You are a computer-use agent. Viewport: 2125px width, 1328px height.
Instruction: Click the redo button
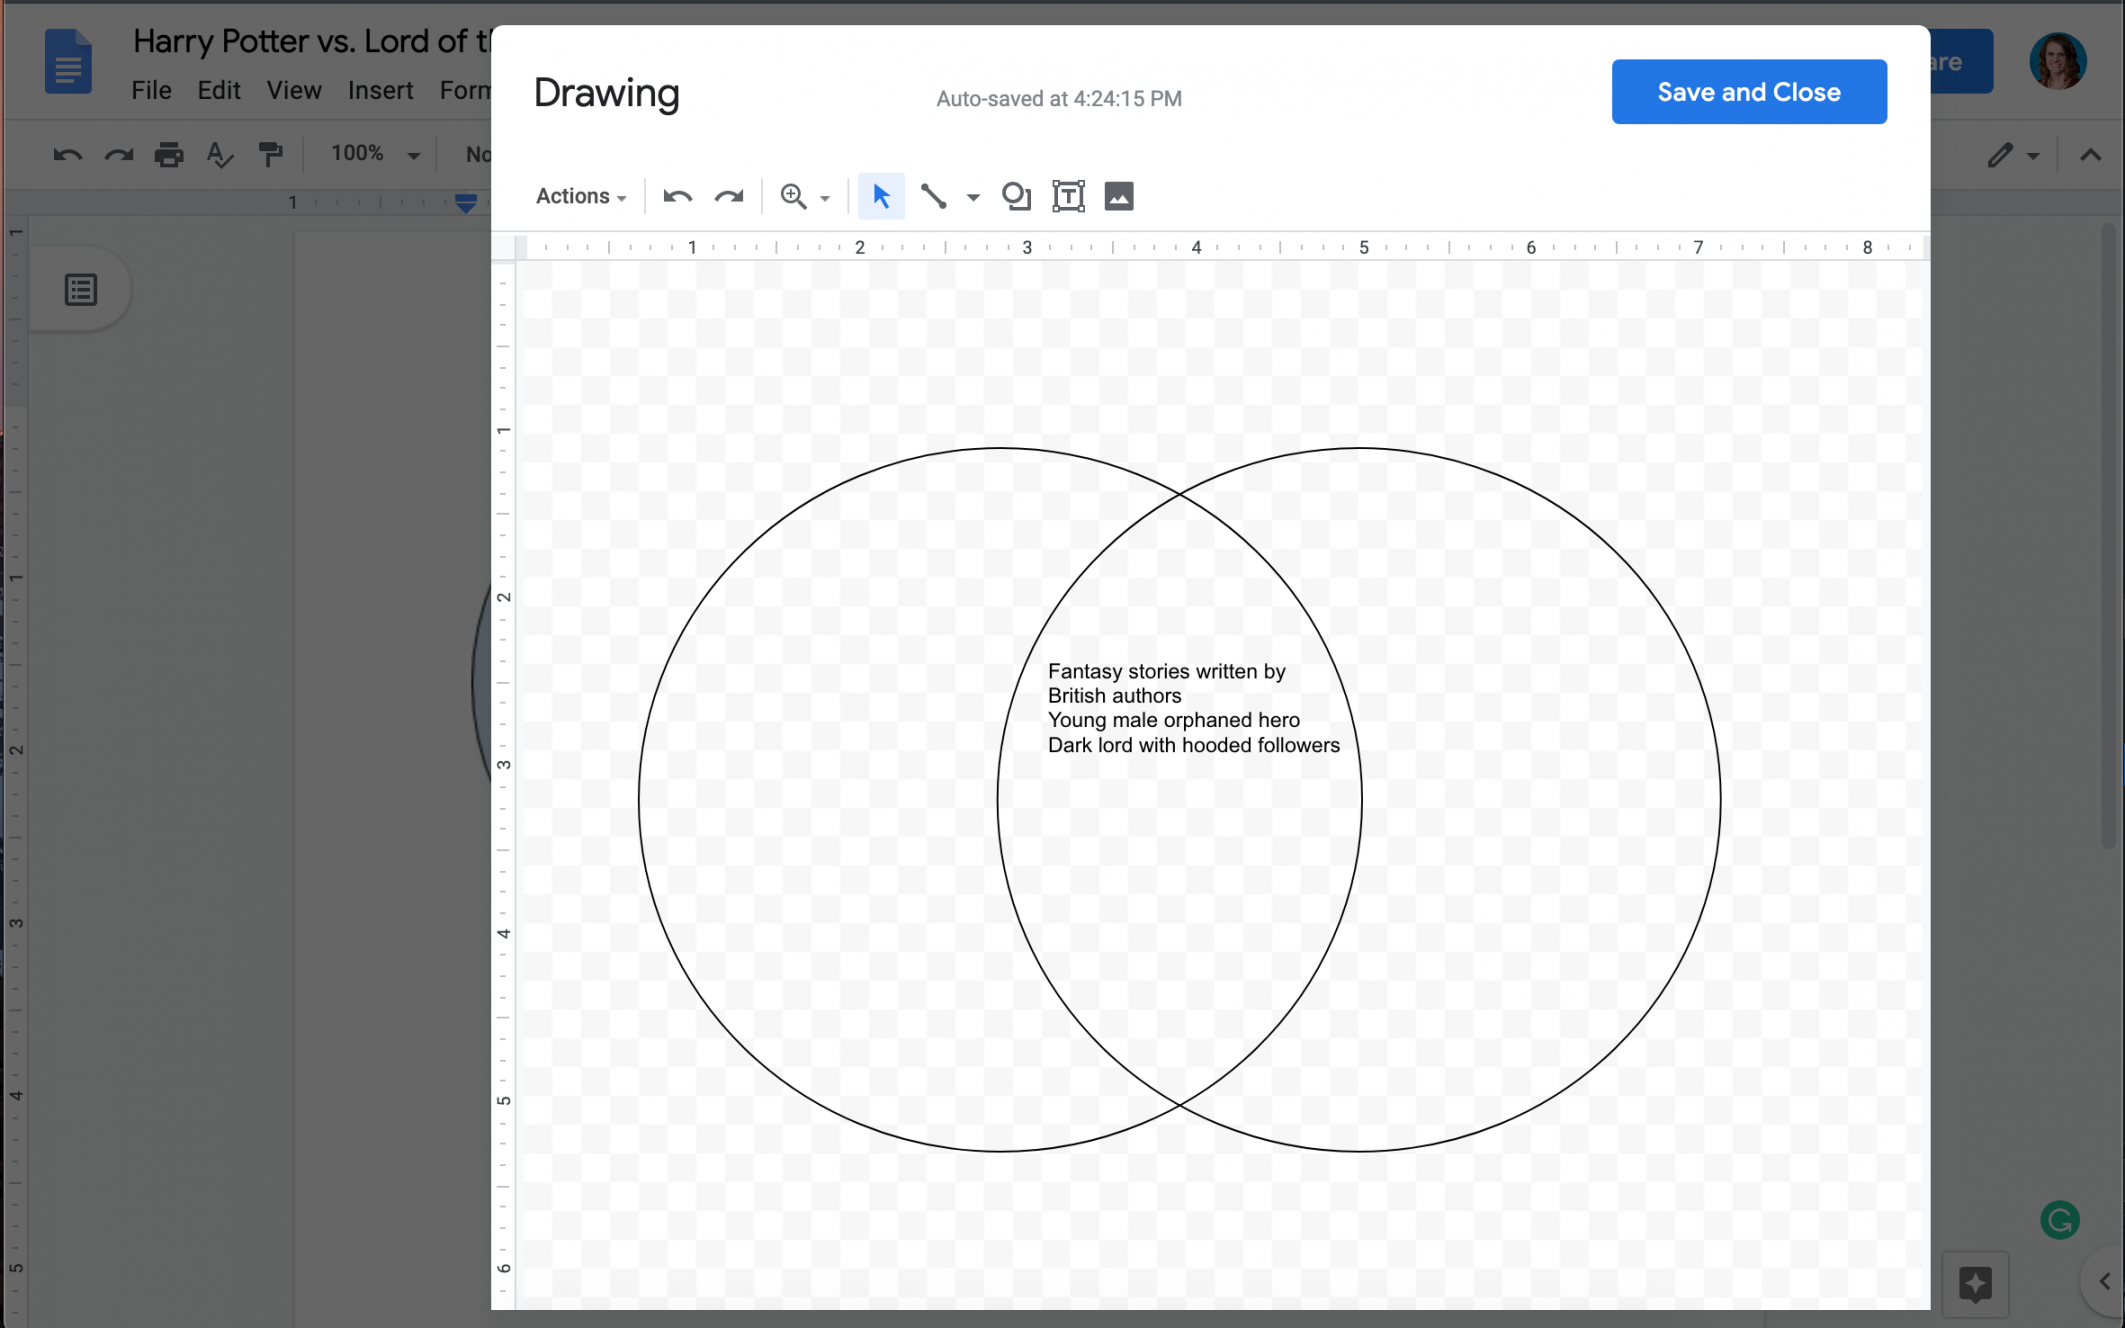(x=728, y=194)
